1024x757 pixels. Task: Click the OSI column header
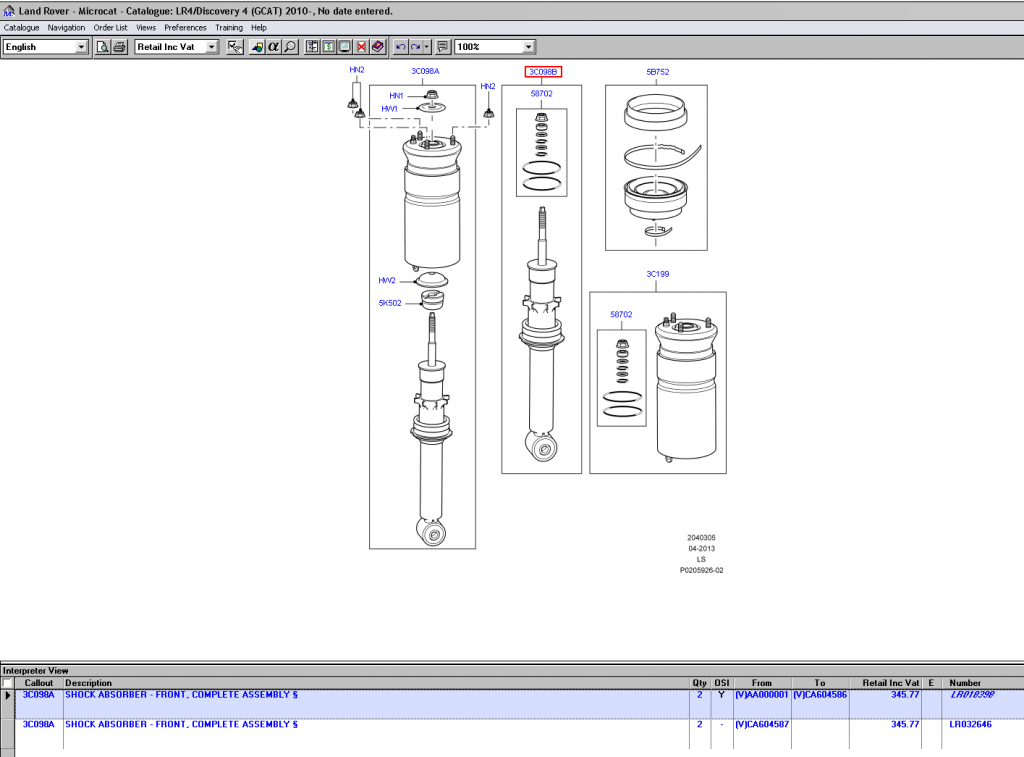coord(722,683)
